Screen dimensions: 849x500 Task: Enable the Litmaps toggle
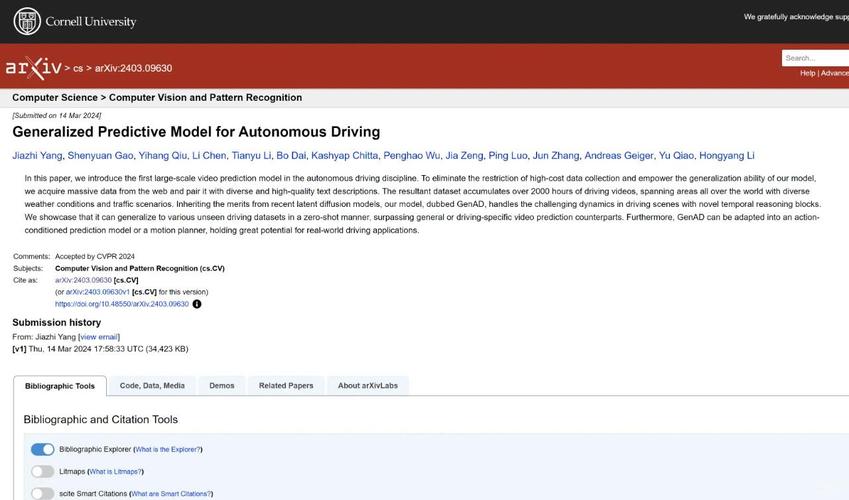pyautogui.click(x=42, y=471)
